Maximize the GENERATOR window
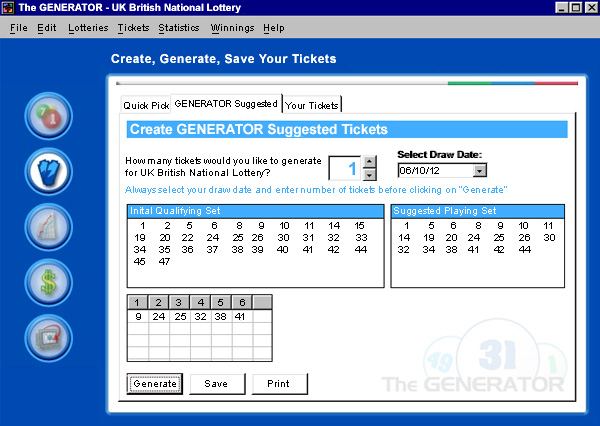The width and height of the screenshot is (600, 426). coord(576,7)
